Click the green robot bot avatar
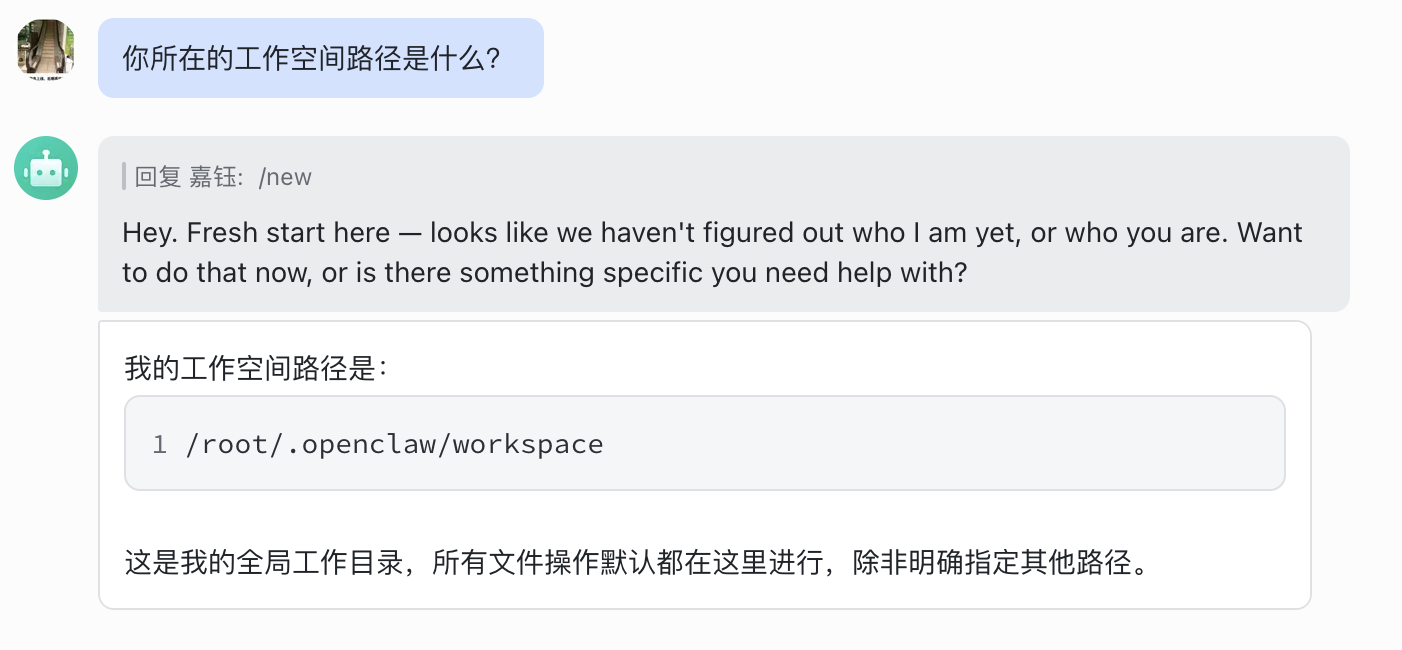 click(45, 168)
